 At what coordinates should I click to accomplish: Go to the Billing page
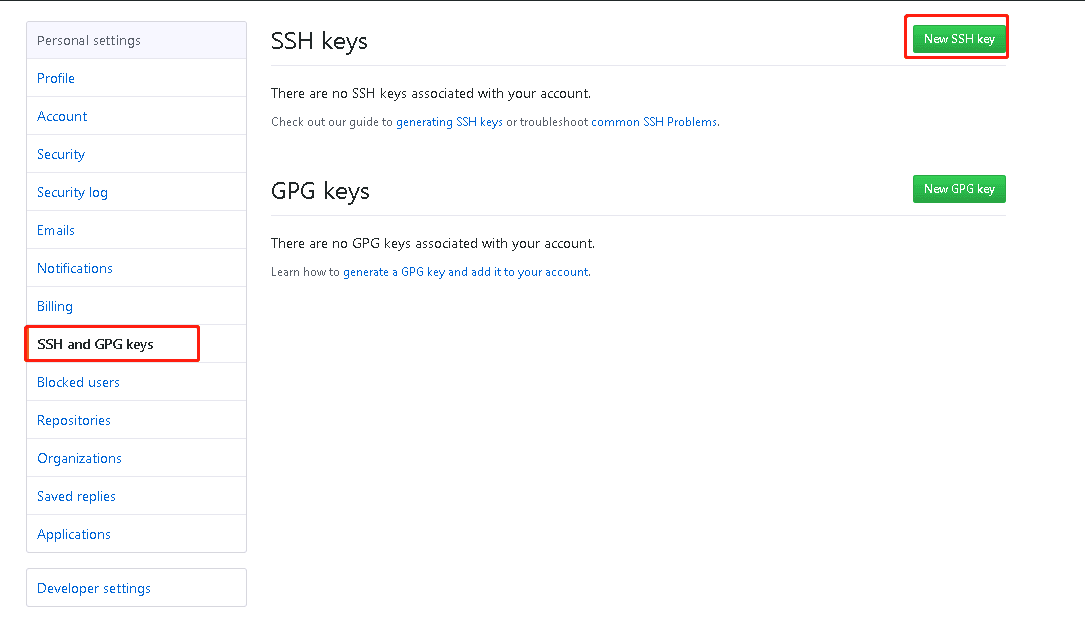[54, 306]
